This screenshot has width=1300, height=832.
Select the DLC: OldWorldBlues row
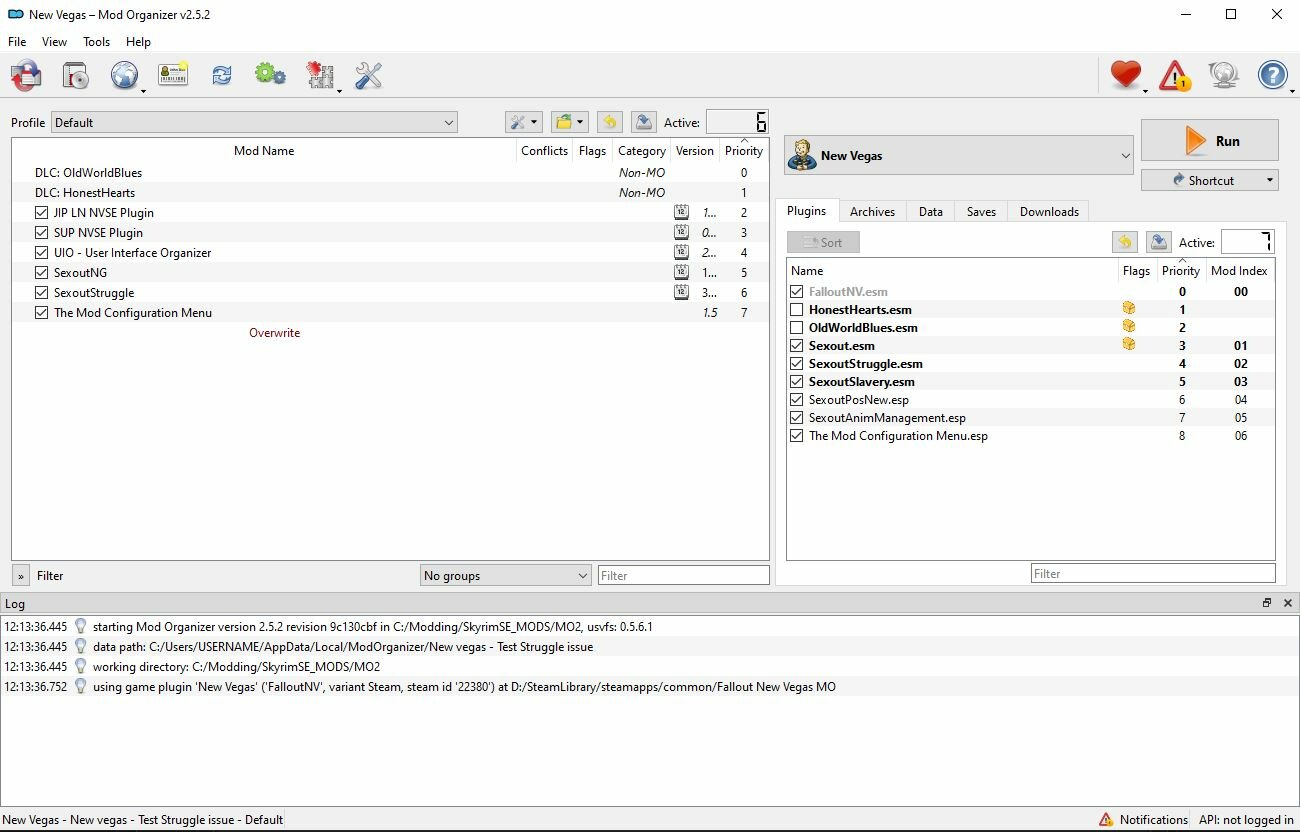pos(390,172)
